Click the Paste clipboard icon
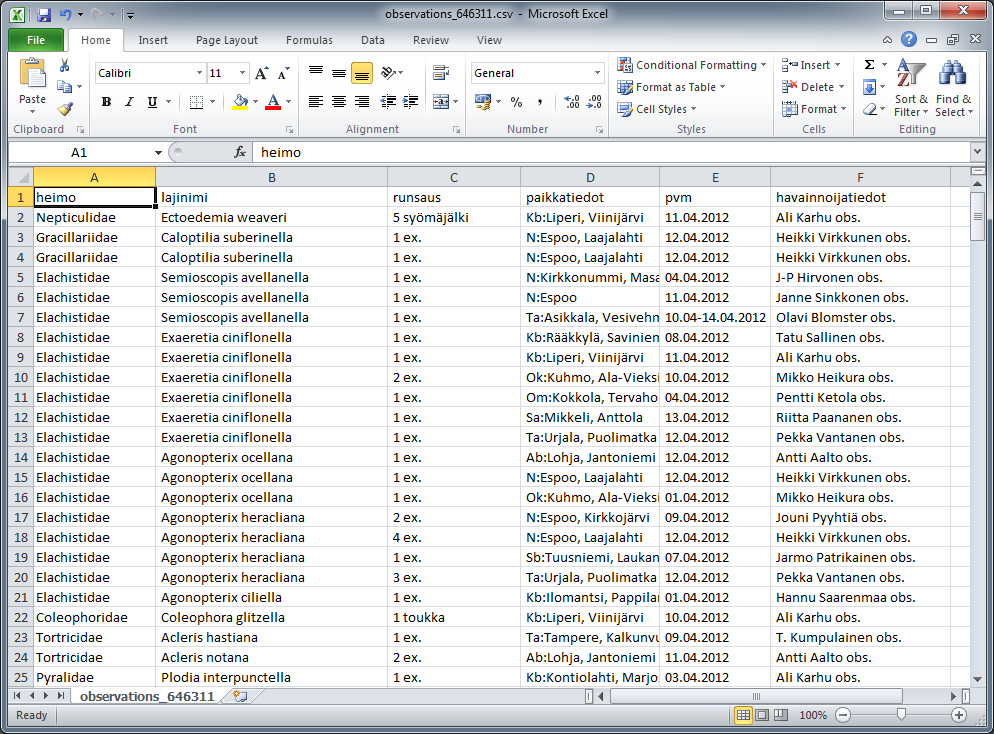 point(32,74)
